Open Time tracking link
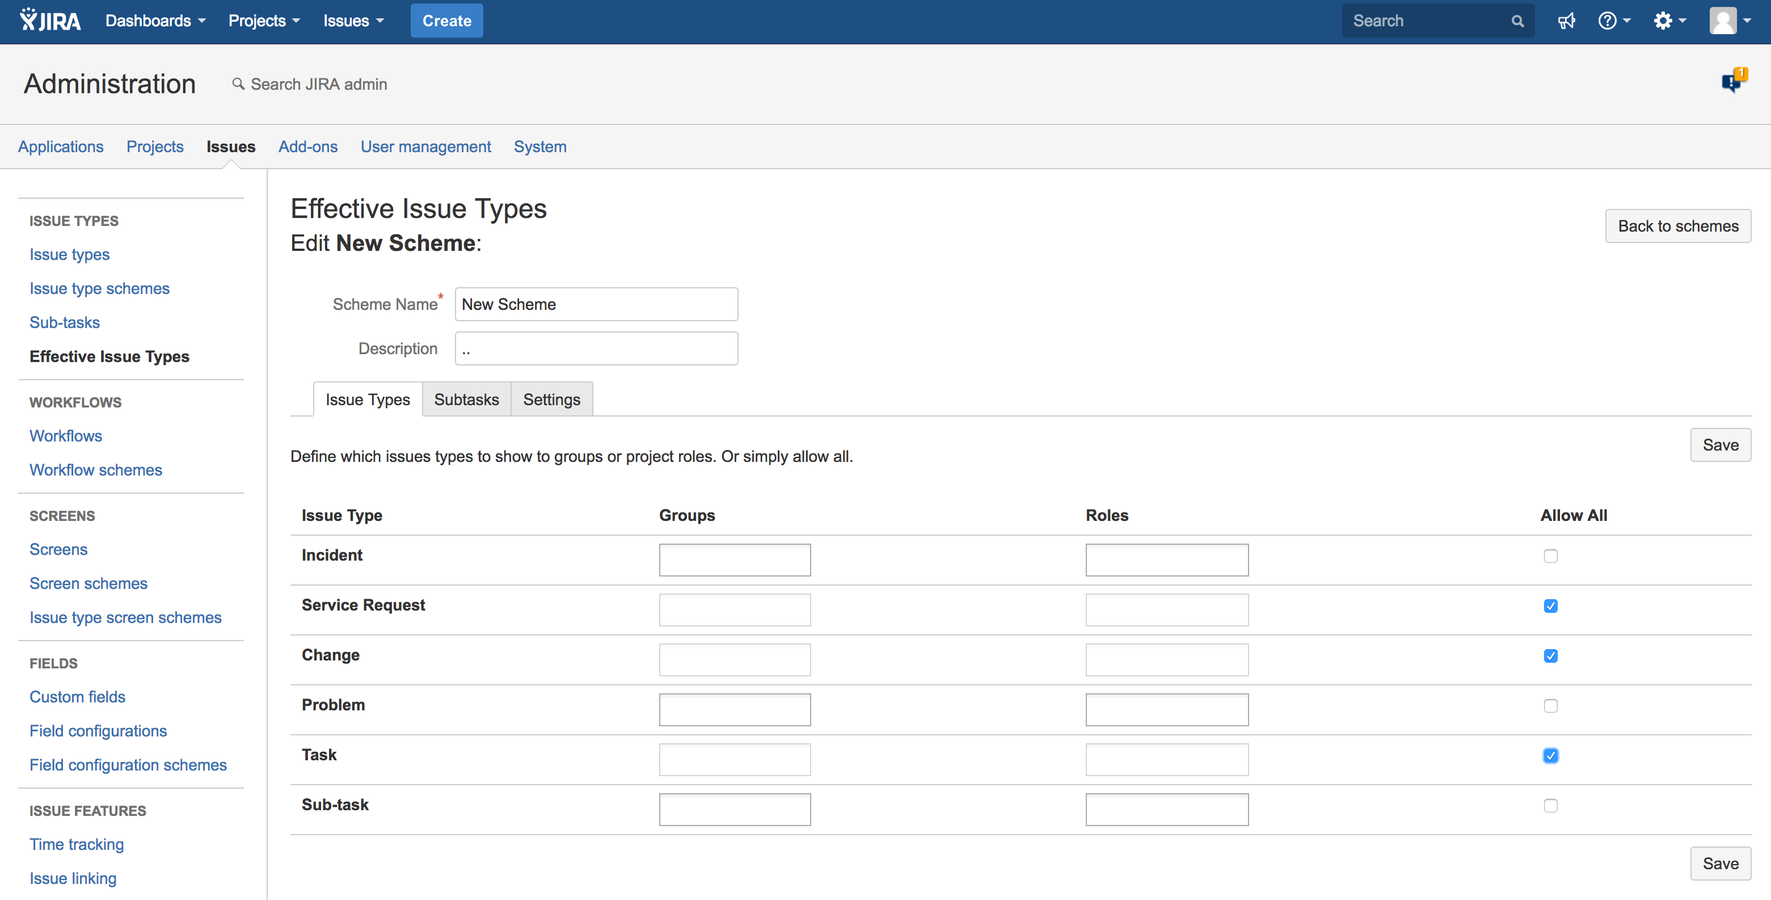Viewport: 1771px width, 900px height. 77,844
